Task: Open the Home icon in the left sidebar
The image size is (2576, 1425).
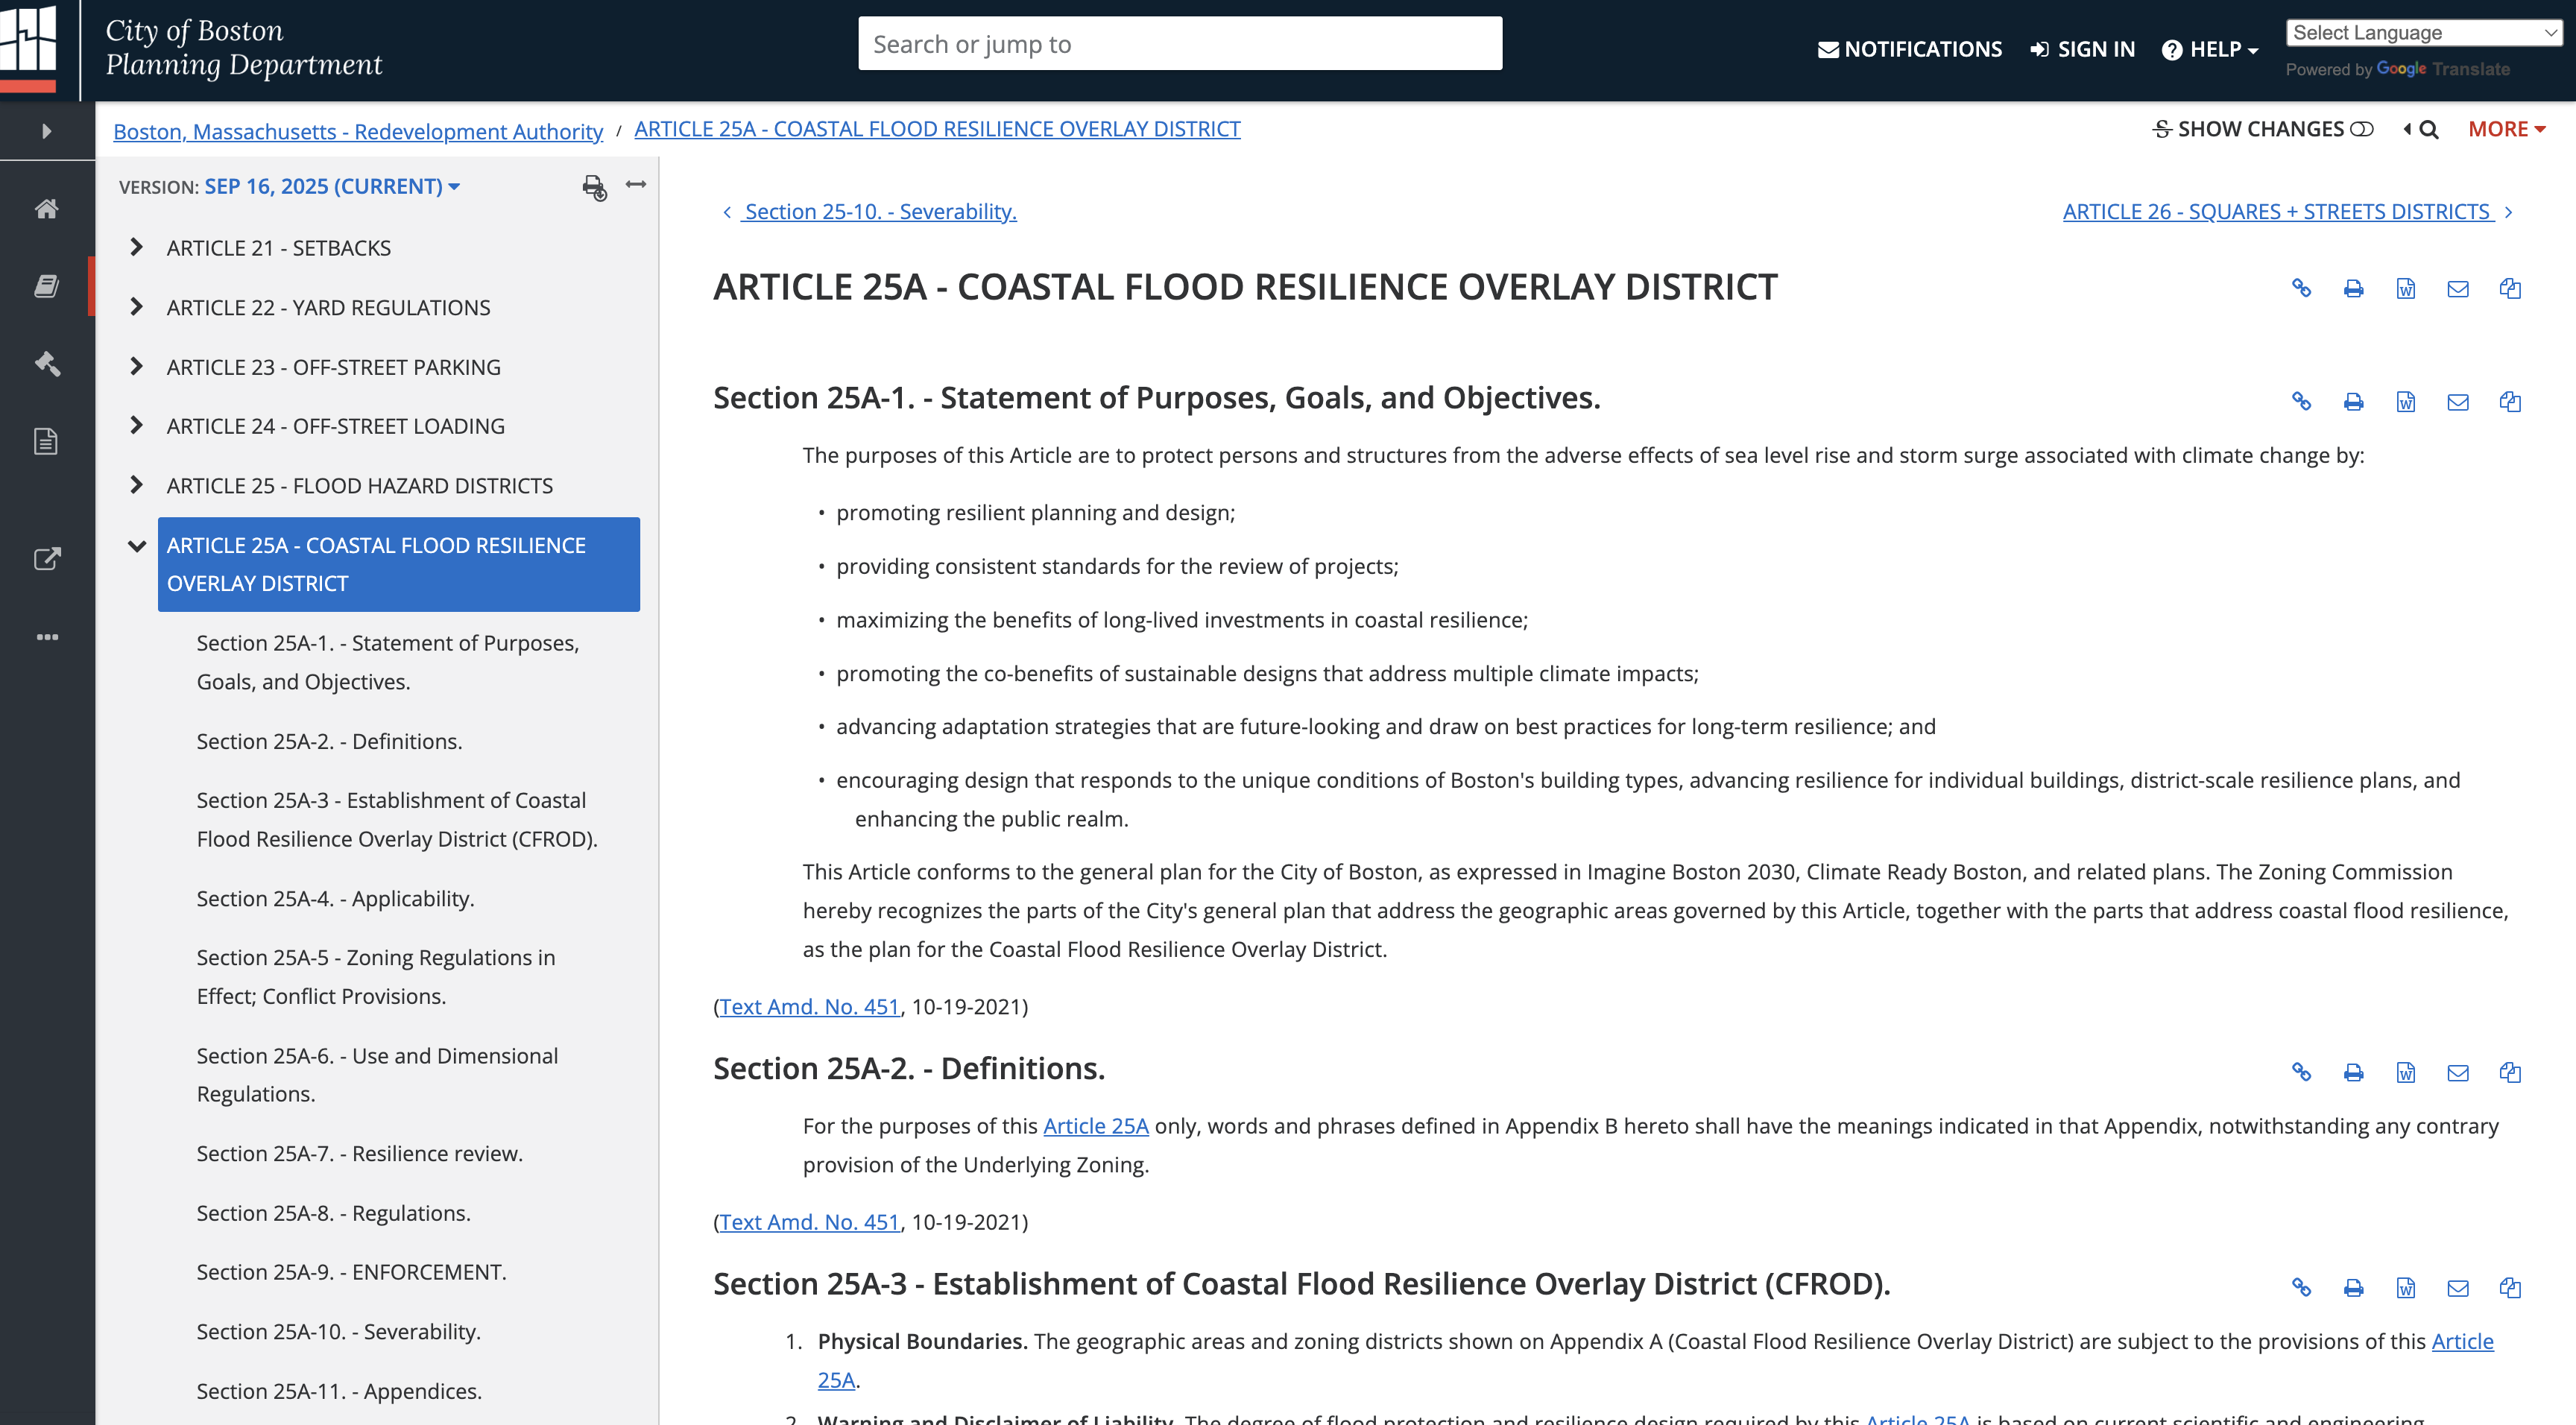Action: [47, 209]
